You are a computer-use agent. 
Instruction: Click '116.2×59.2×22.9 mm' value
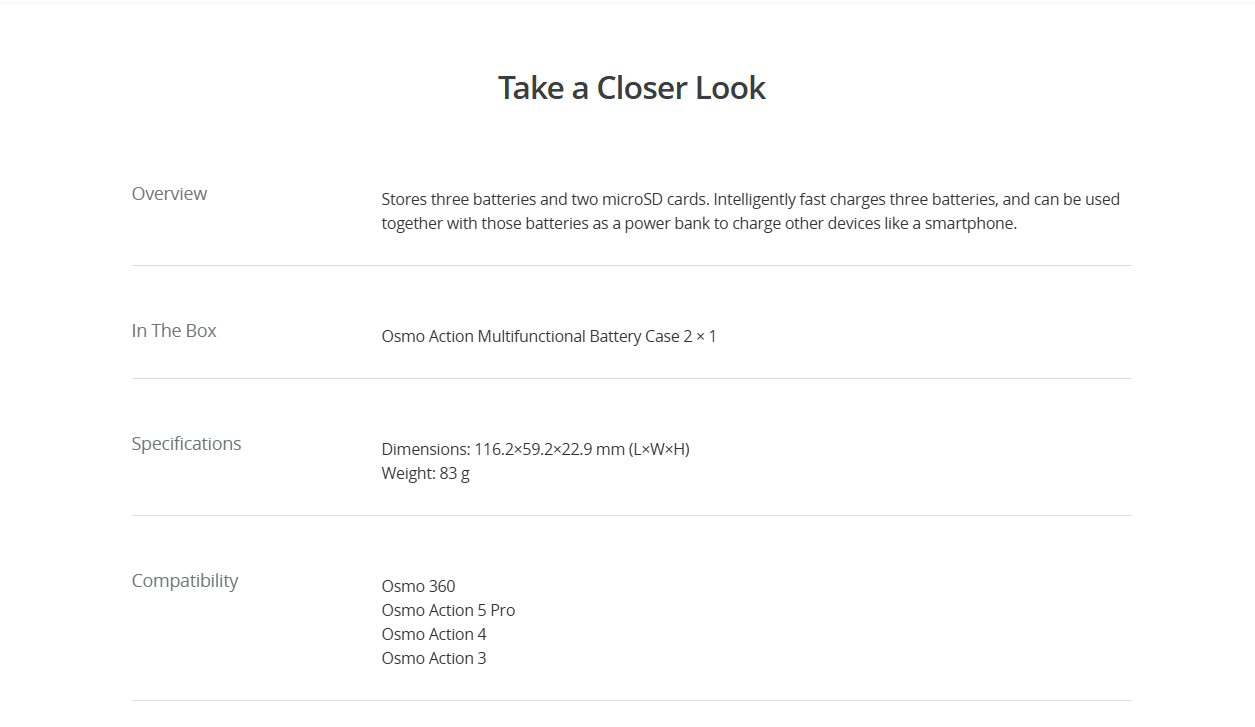click(549, 449)
